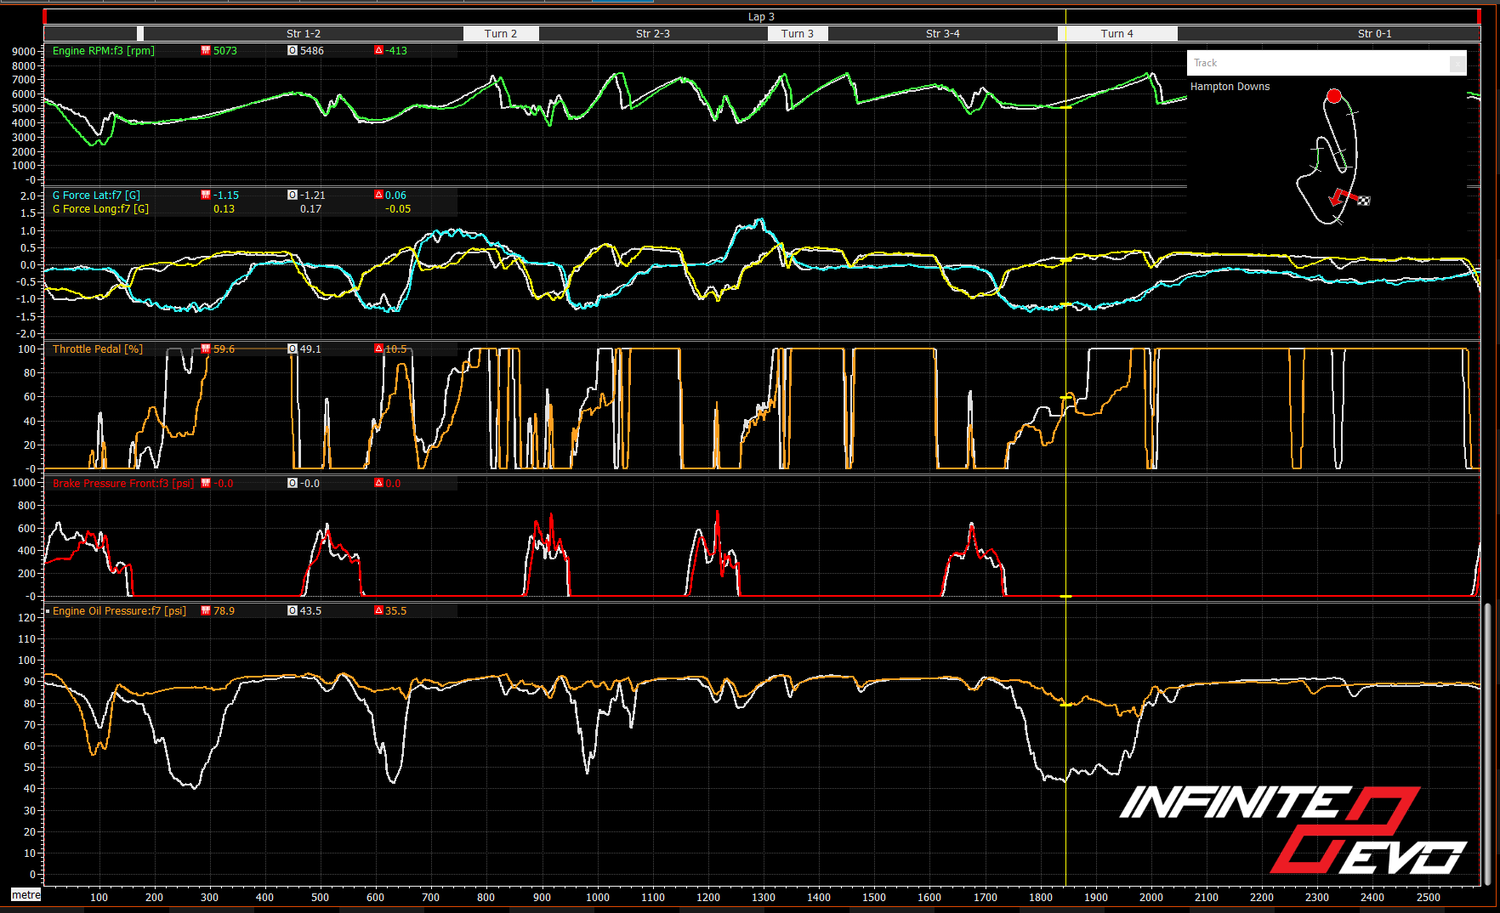Viewport: 1500px width, 913px height.
Task: Click the overlay icon in Brake Pressure row
Action: tap(292, 483)
